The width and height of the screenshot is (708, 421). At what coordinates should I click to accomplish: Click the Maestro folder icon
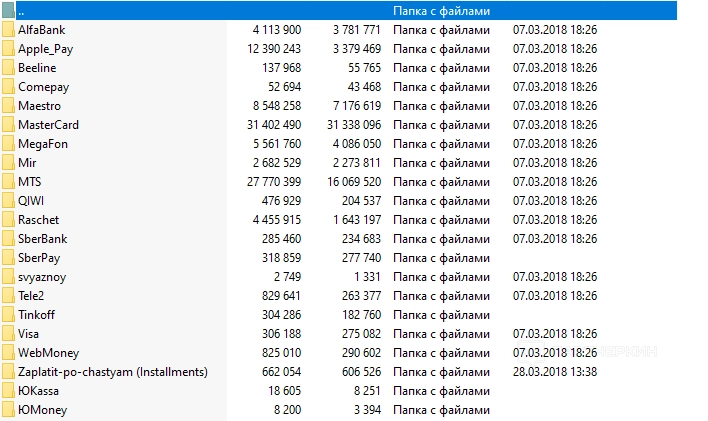[x=8, y=106]
